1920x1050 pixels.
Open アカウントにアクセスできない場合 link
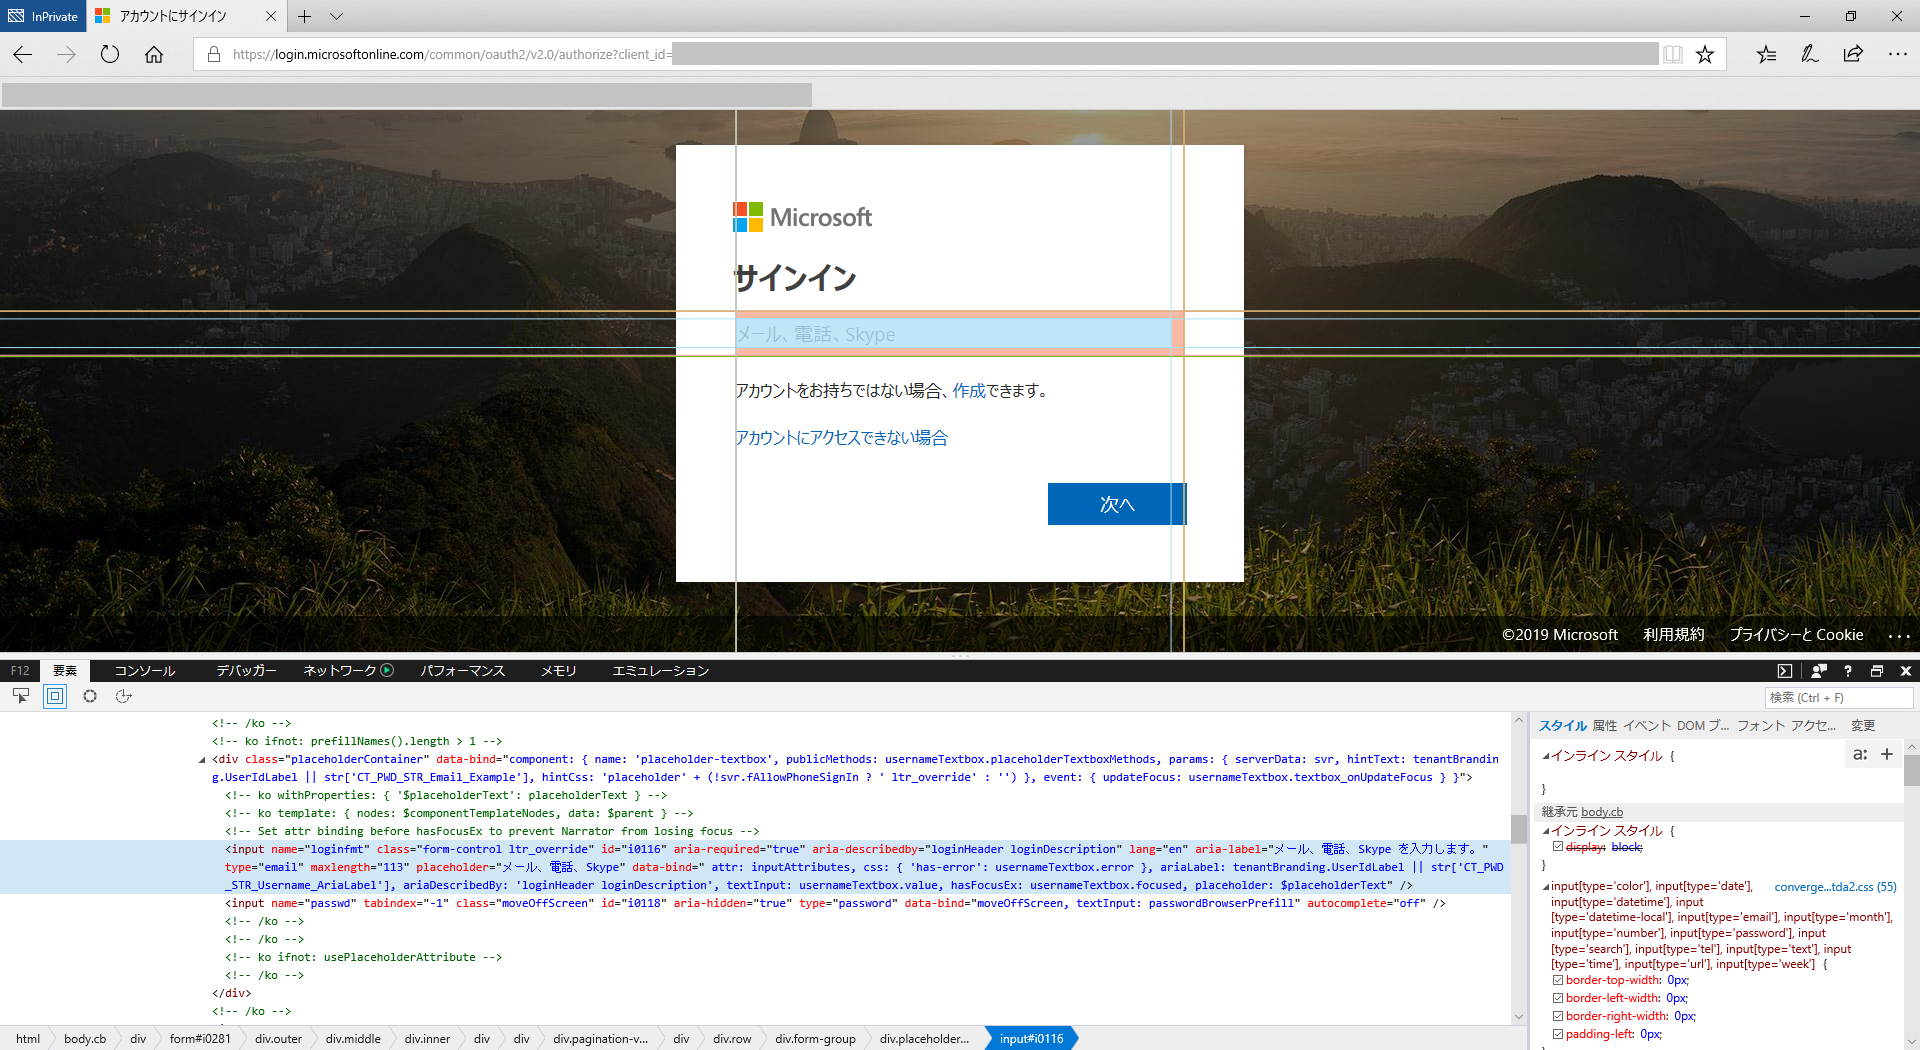point(841,438)
